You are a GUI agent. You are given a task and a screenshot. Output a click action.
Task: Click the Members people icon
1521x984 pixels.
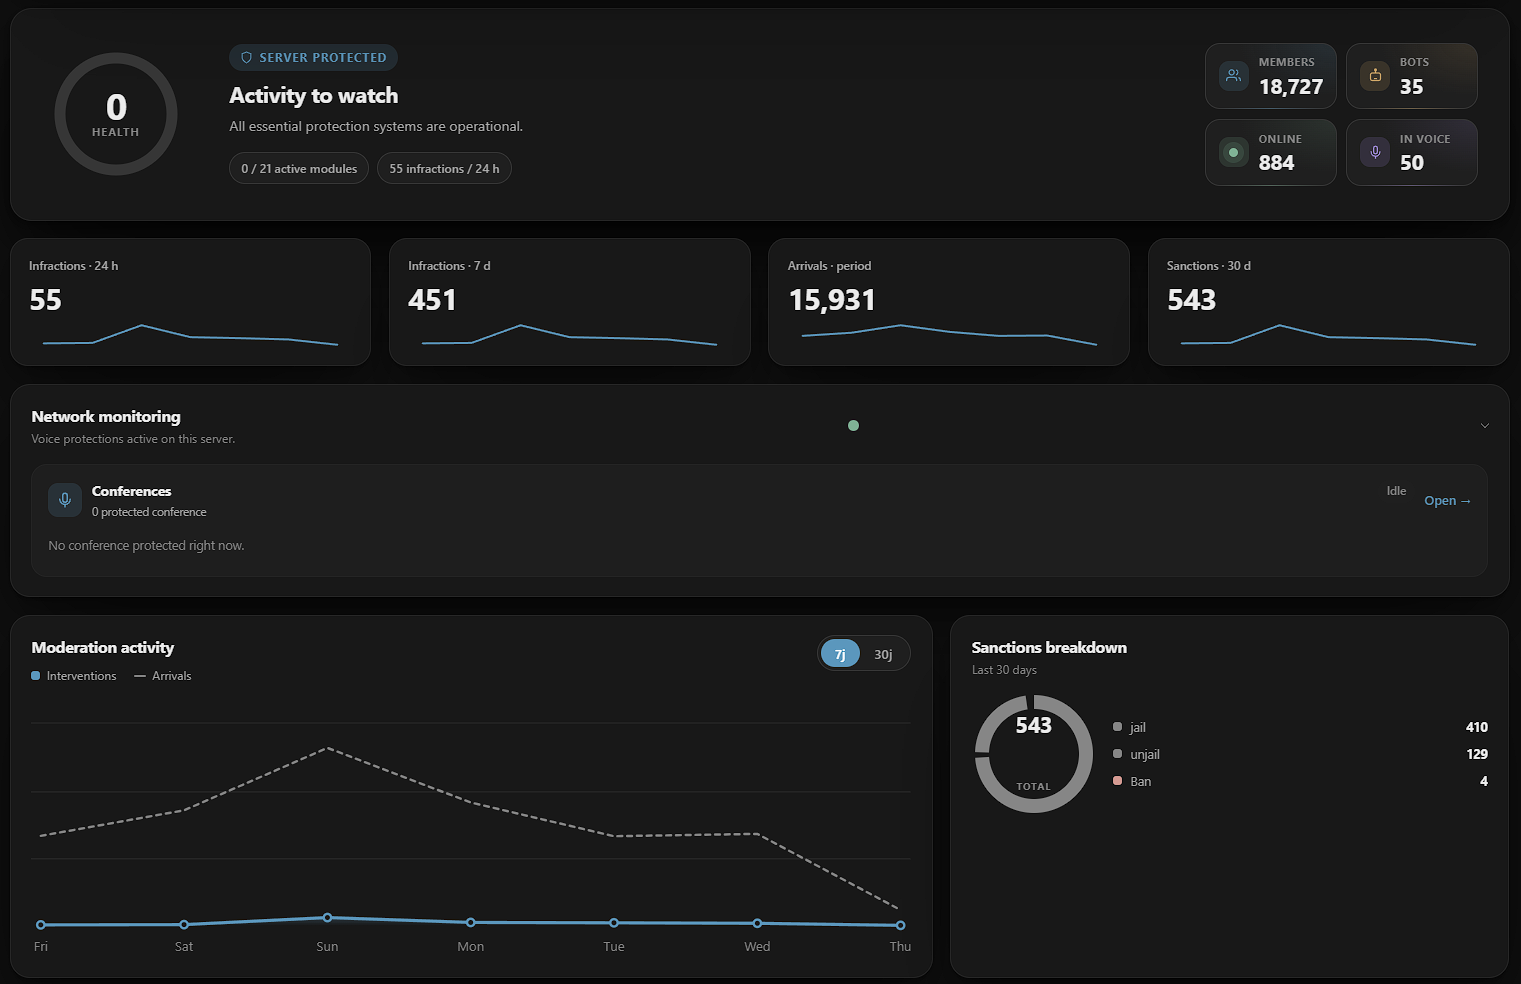(x=1234, y=76)
